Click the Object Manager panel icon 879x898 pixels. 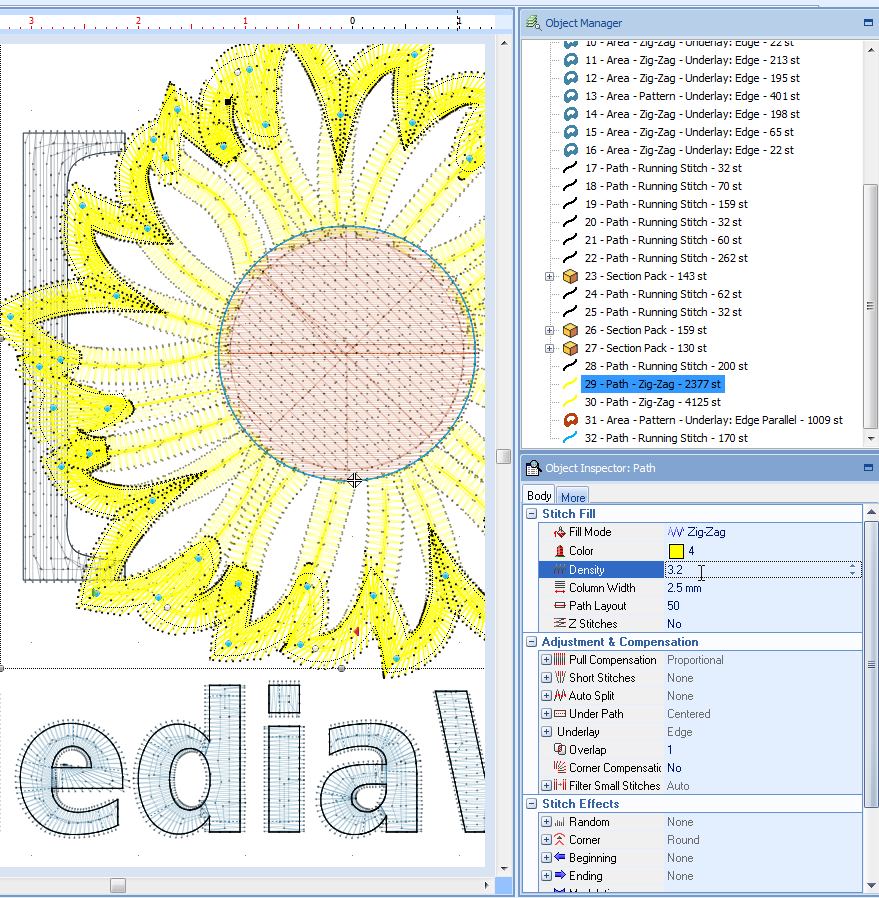click(x=533, y=22)
